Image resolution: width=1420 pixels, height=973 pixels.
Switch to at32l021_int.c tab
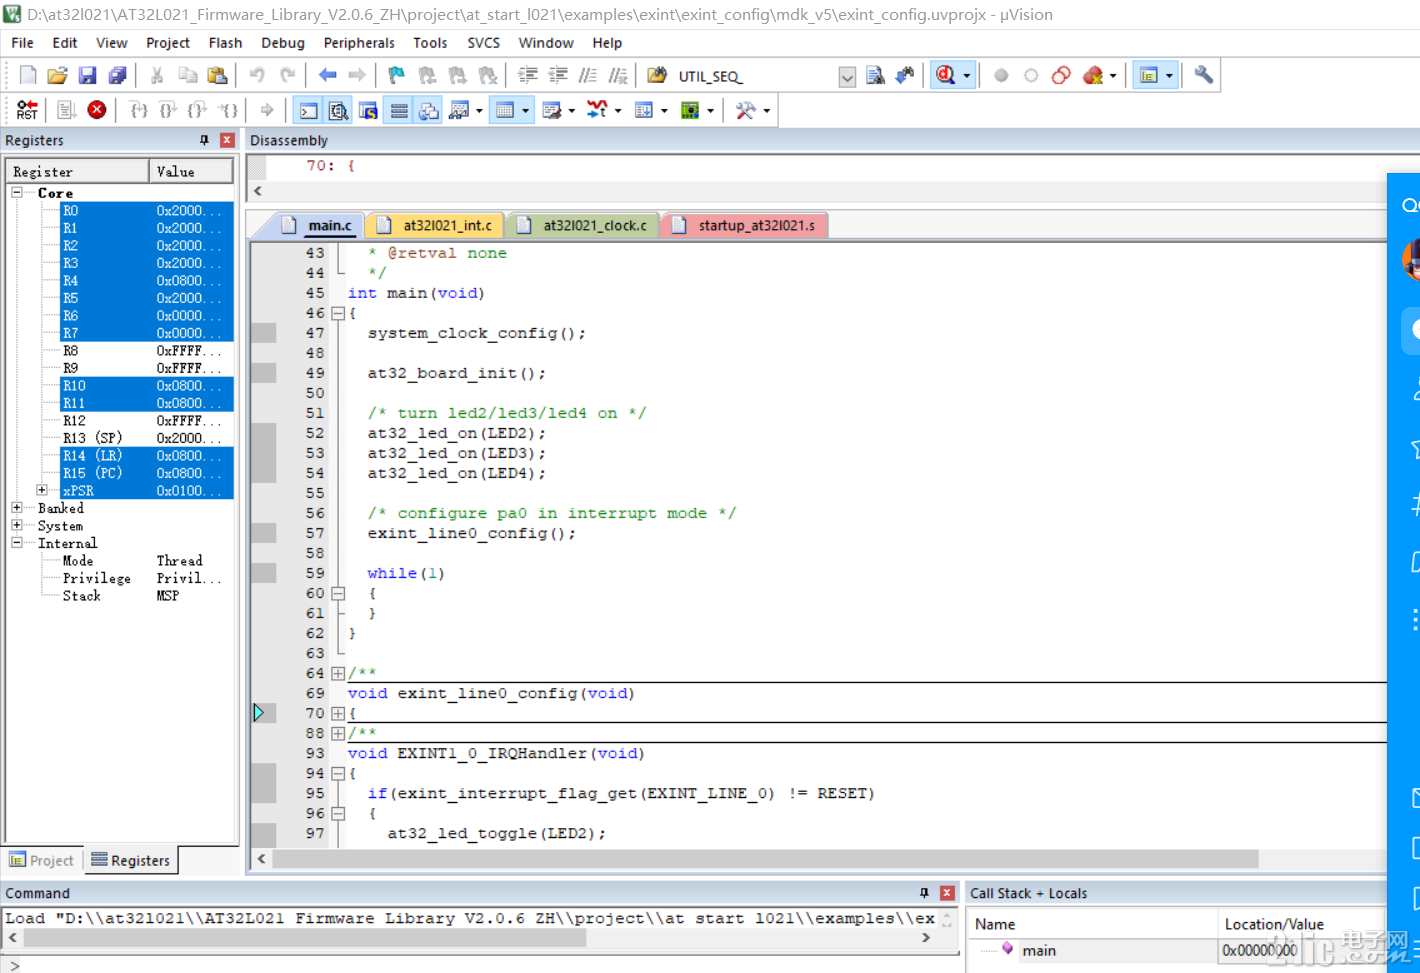pos(437,225)
